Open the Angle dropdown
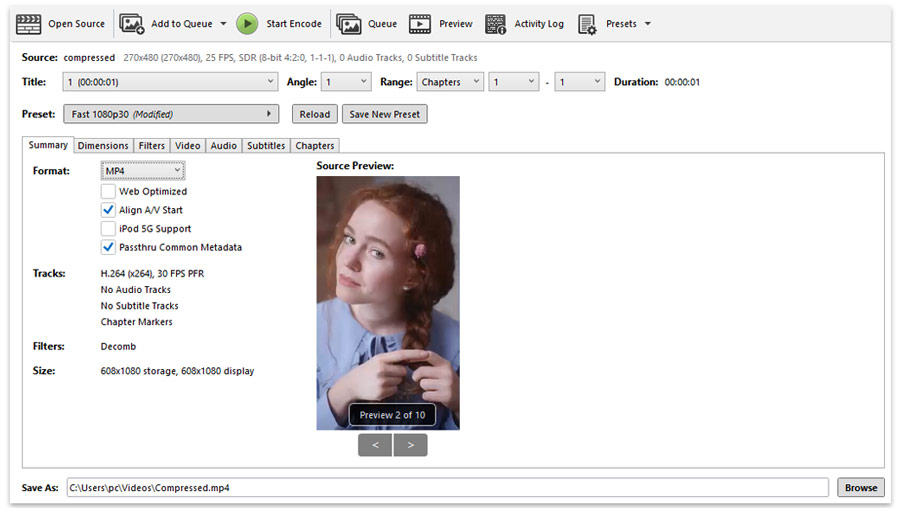900x508 pixels. (x=346, y=82)
